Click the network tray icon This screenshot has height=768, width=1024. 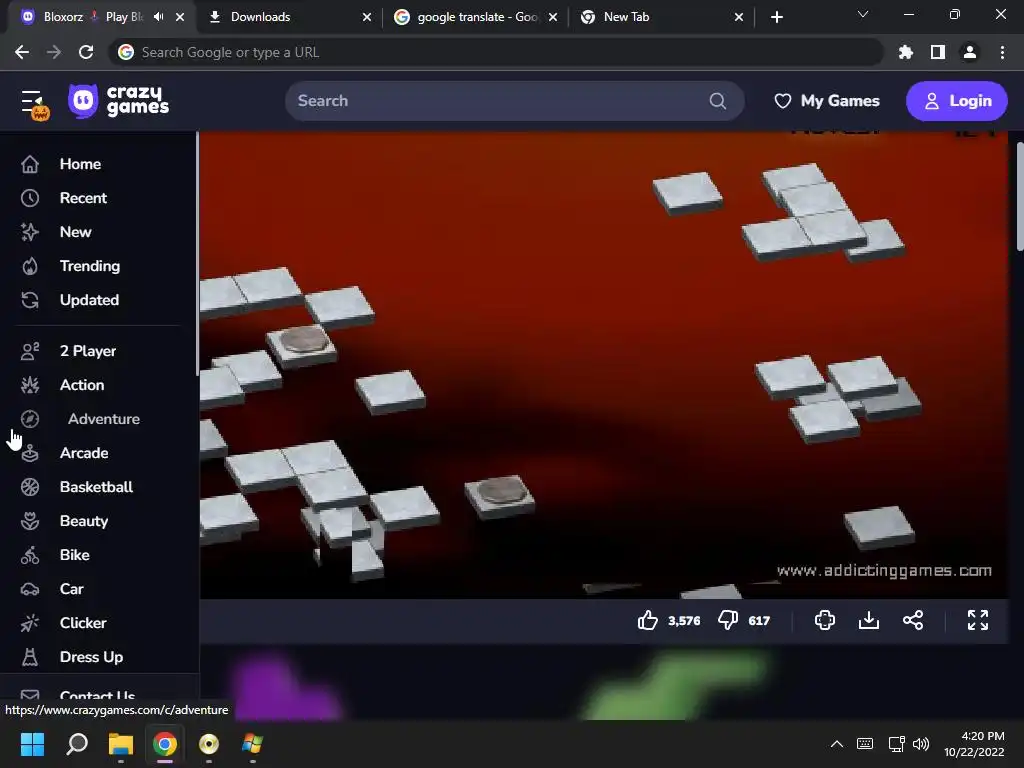tap(896, 744)
